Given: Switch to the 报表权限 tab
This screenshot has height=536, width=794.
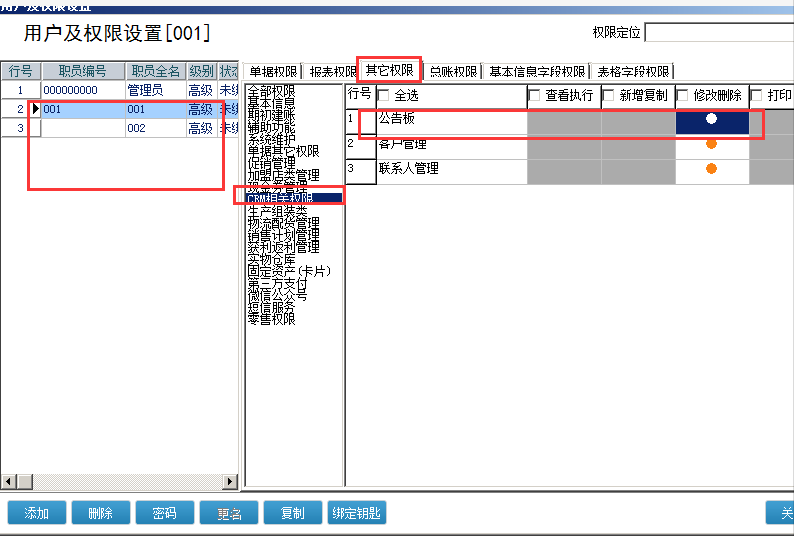Looking at the screenshot, I should click(x=332, y=71).
